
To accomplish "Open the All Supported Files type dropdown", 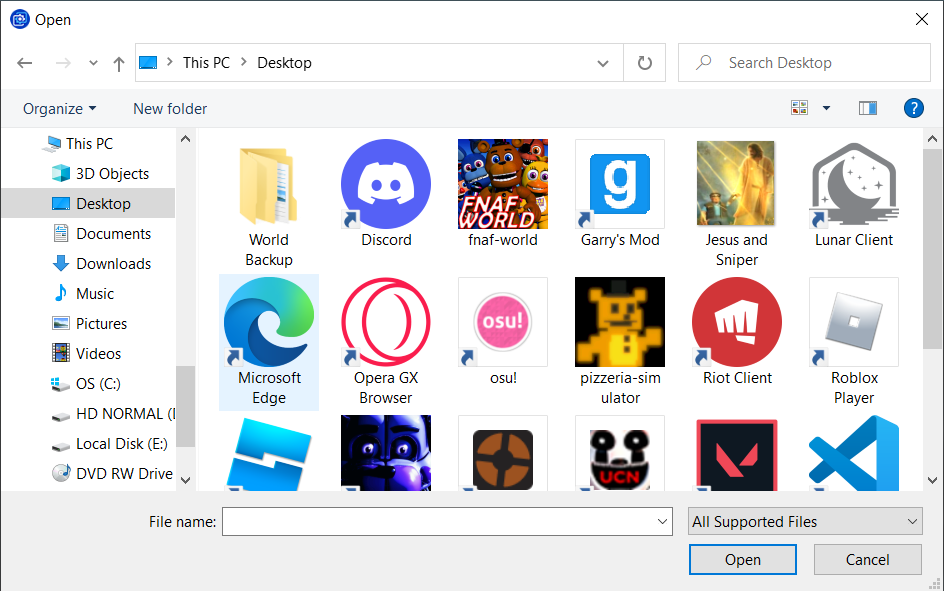I will tap(805, 521).
